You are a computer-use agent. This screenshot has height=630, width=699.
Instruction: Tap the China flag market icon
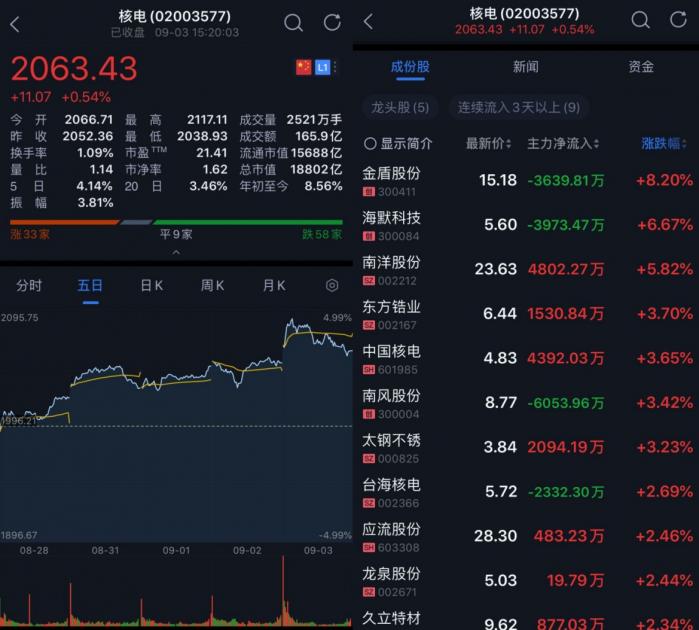(303, 67)
